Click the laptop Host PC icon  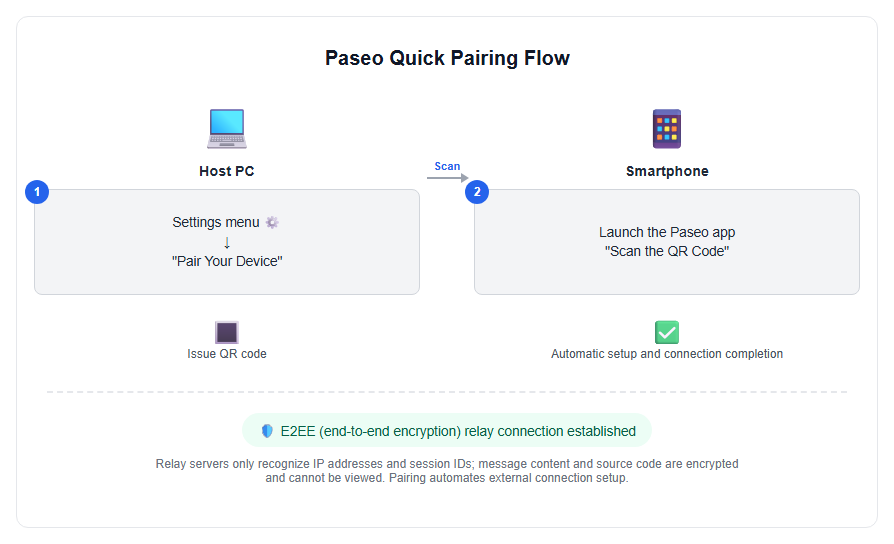pos(227,129)
